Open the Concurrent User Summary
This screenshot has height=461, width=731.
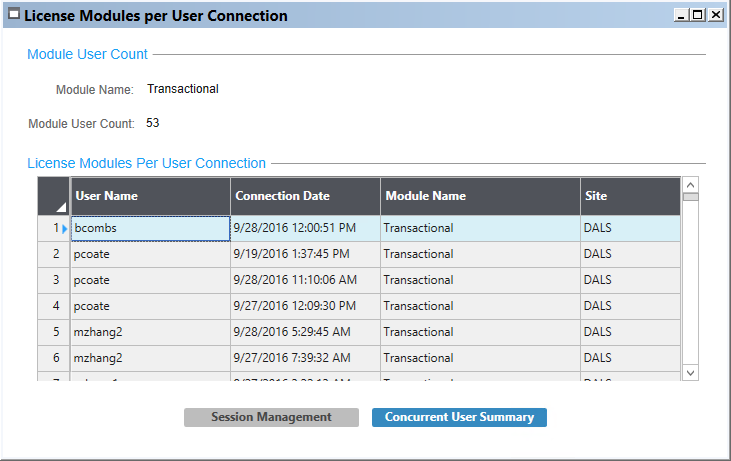point(459,418)
